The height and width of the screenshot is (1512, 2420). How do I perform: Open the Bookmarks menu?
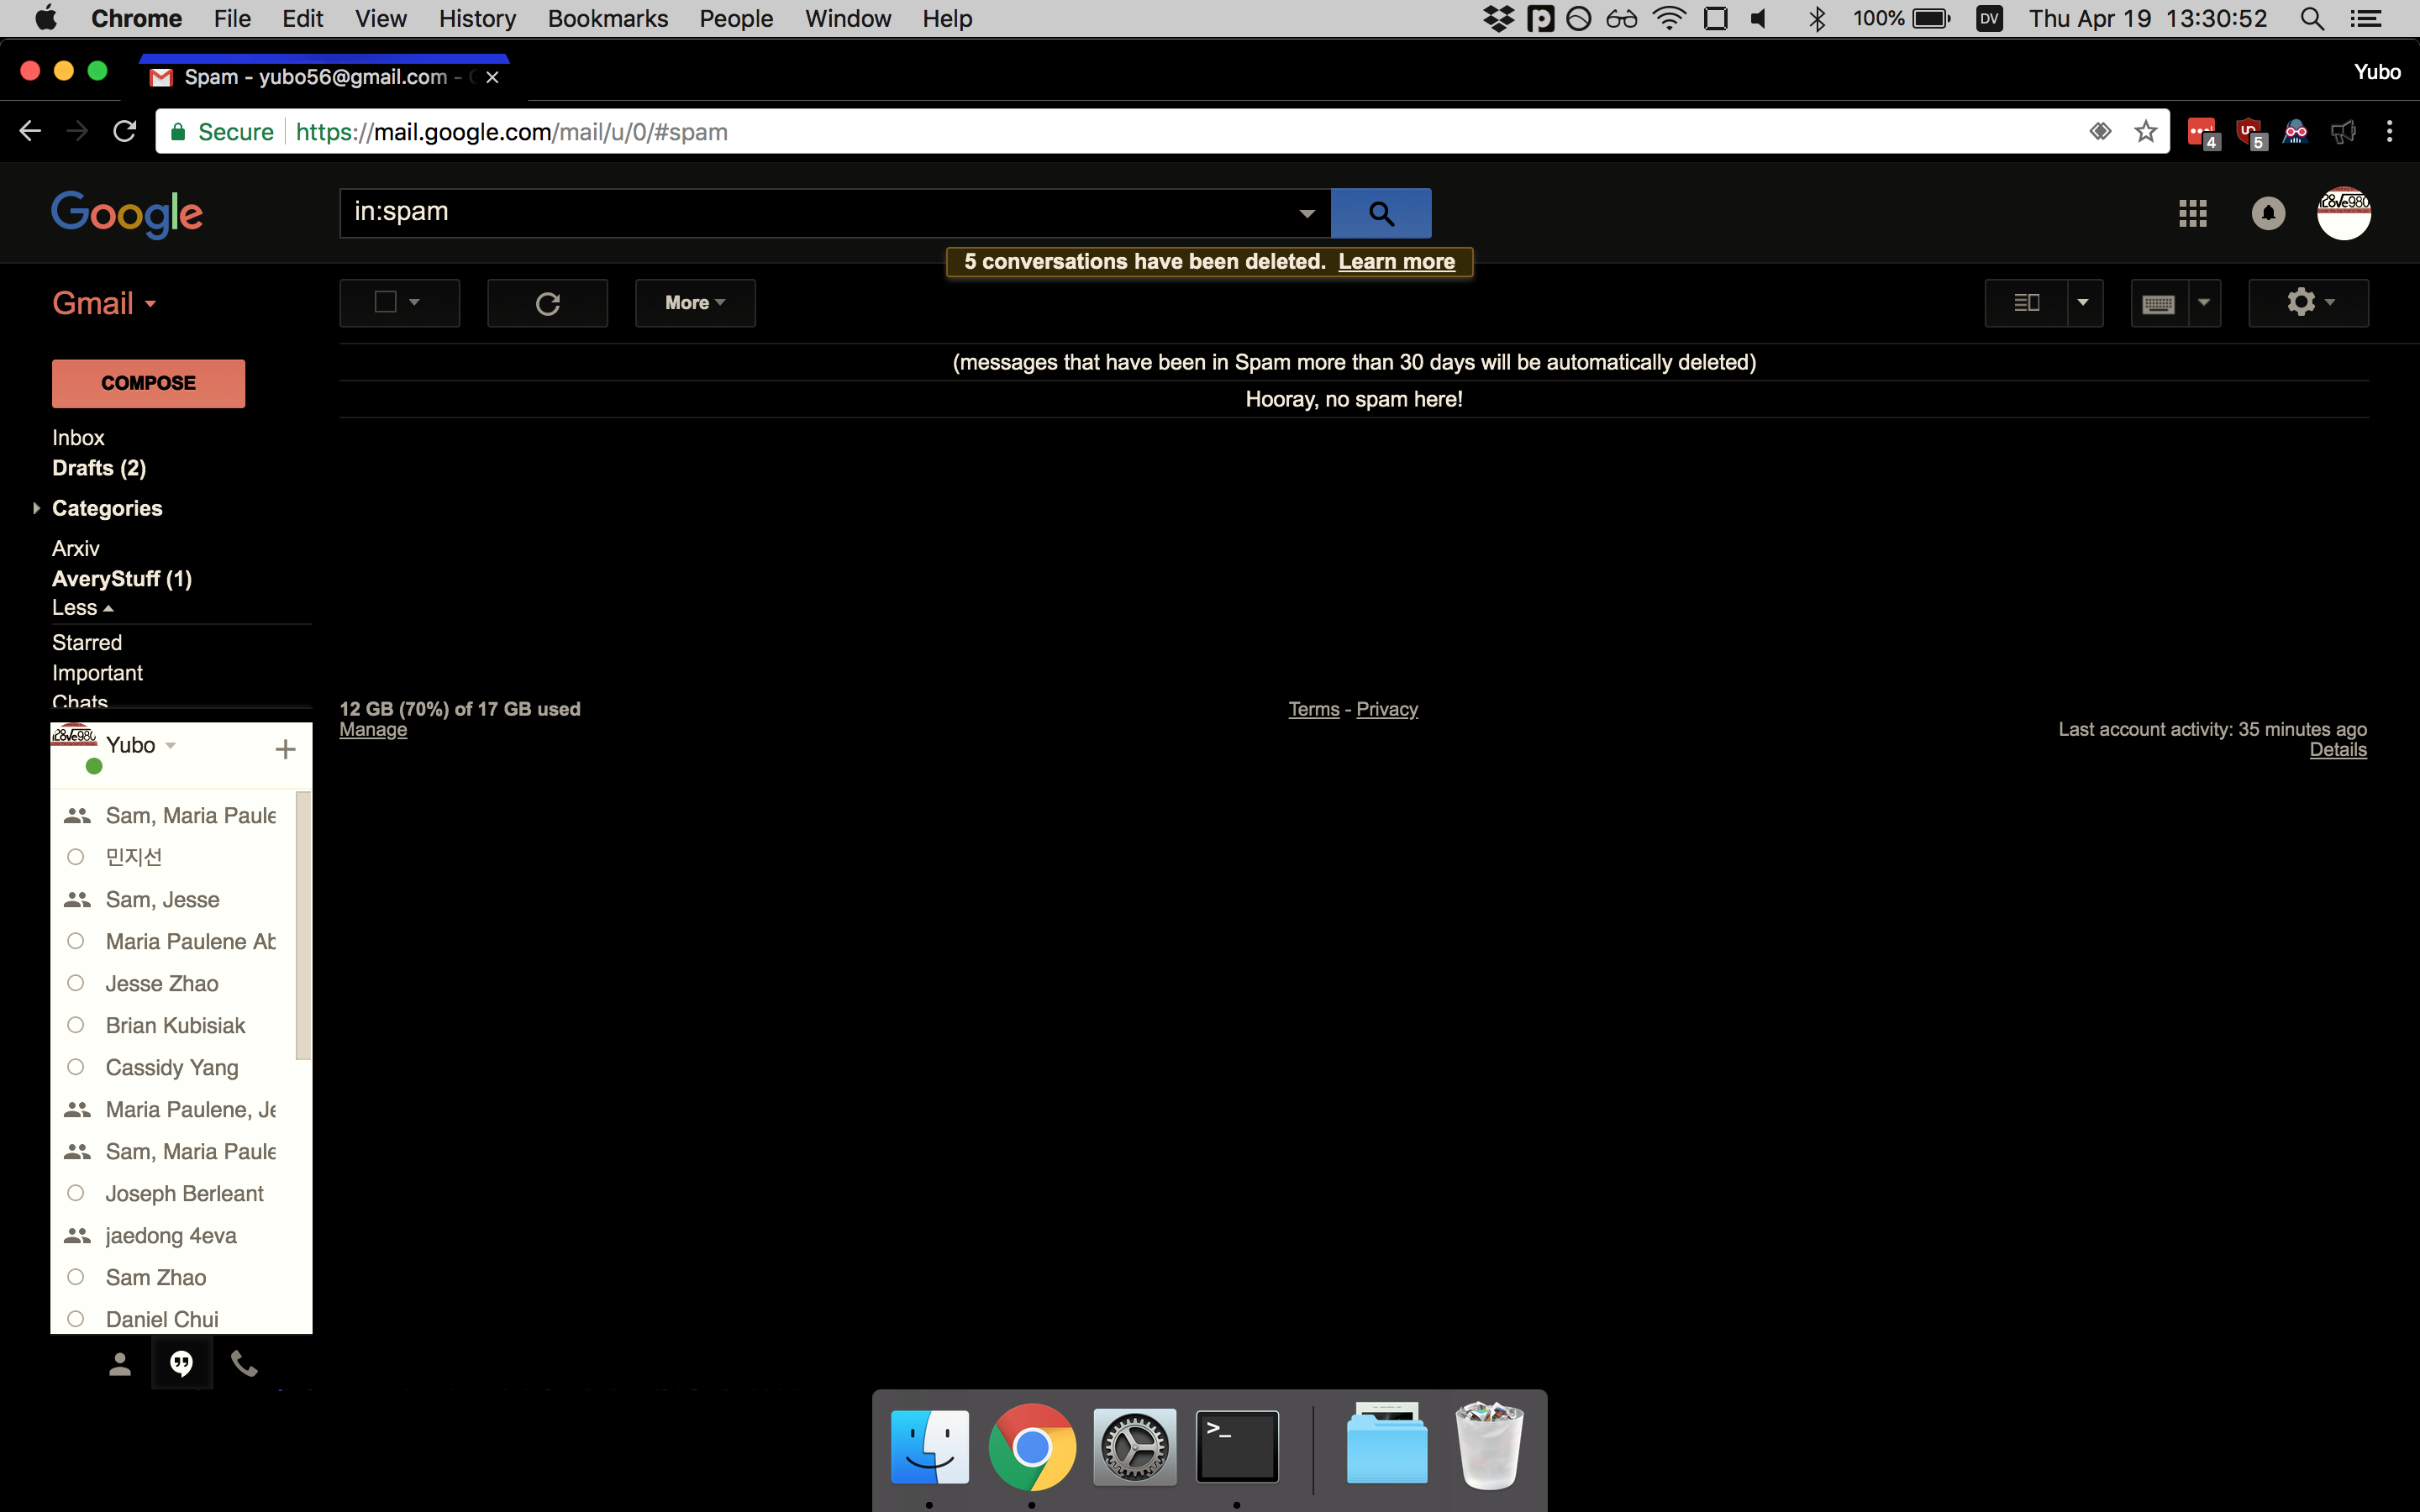point(608,18)
